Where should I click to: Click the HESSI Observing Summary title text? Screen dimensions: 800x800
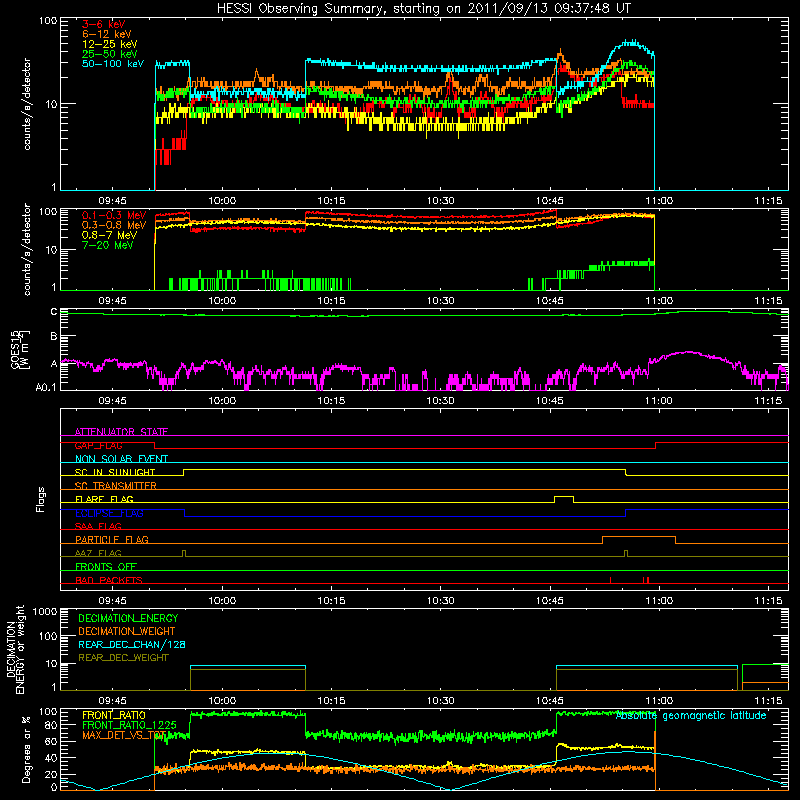click(423, 8)
